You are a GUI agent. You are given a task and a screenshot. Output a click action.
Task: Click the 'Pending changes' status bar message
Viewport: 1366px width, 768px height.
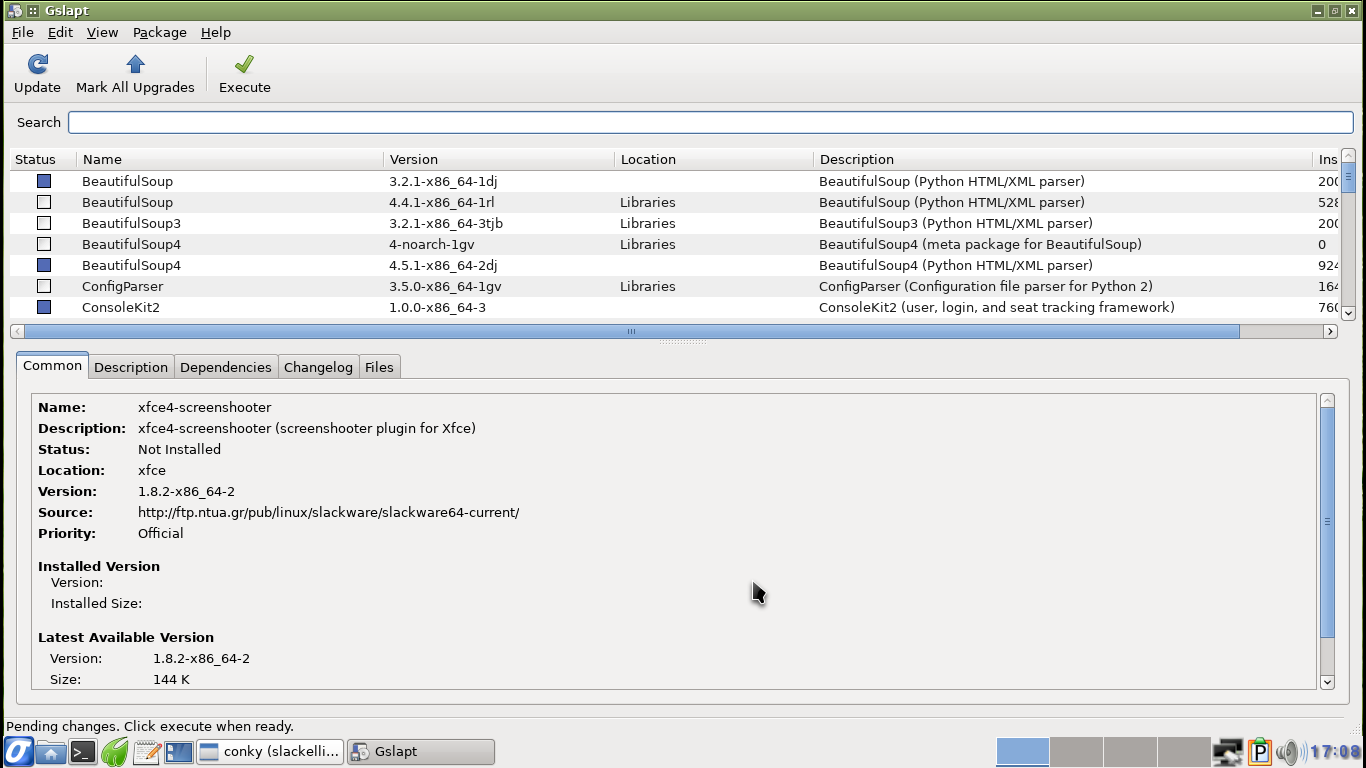pos(150,726)
